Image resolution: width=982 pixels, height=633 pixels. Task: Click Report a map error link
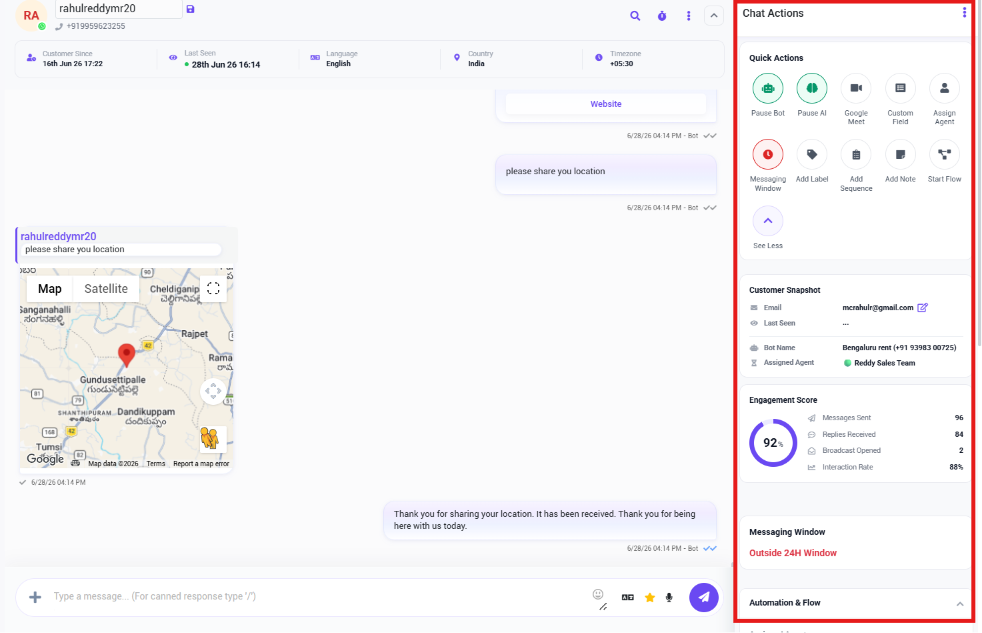(x=201, y=463)
